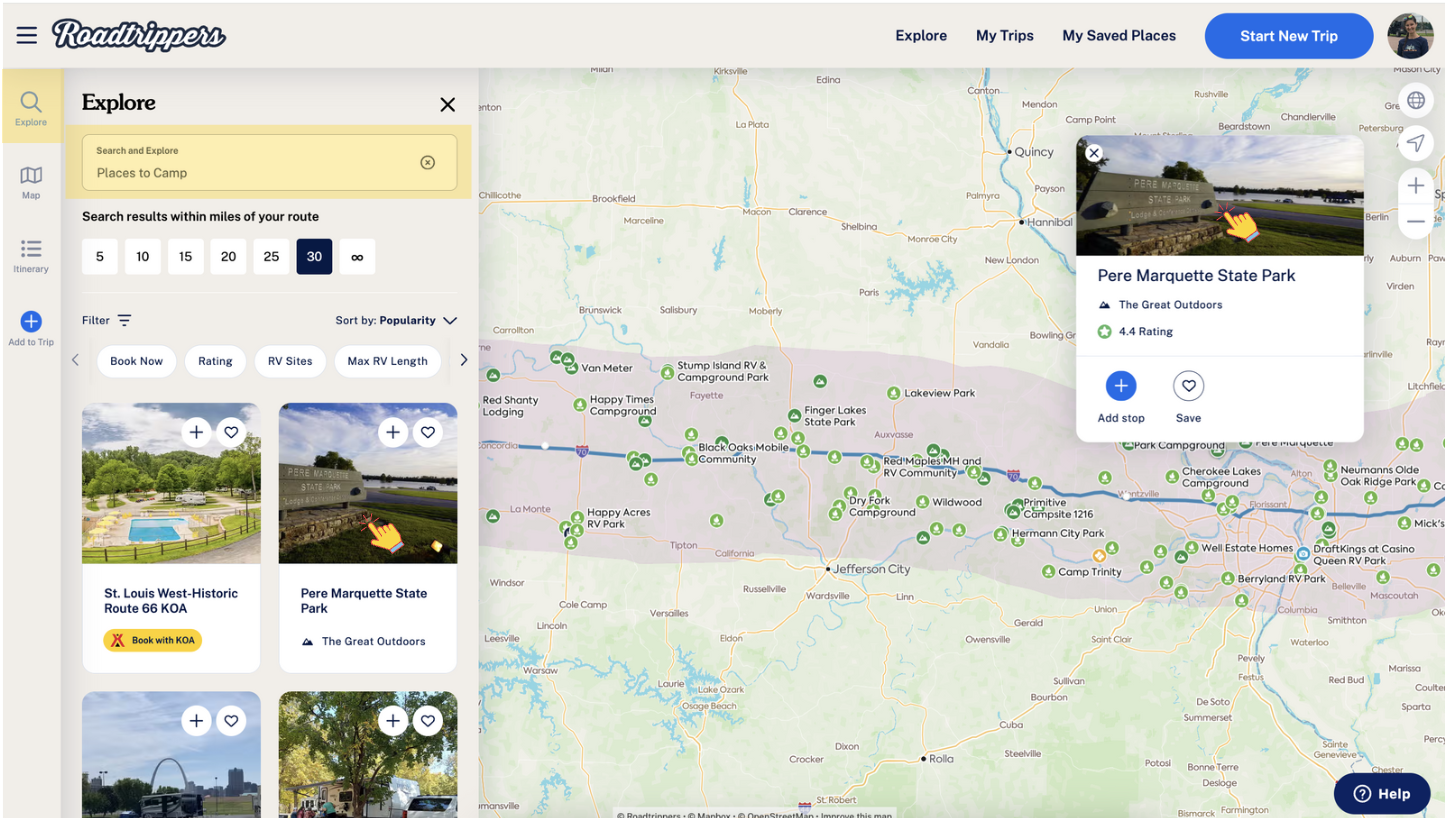Add the Gateway Arch photo card to trip

(x=197, y=721)
